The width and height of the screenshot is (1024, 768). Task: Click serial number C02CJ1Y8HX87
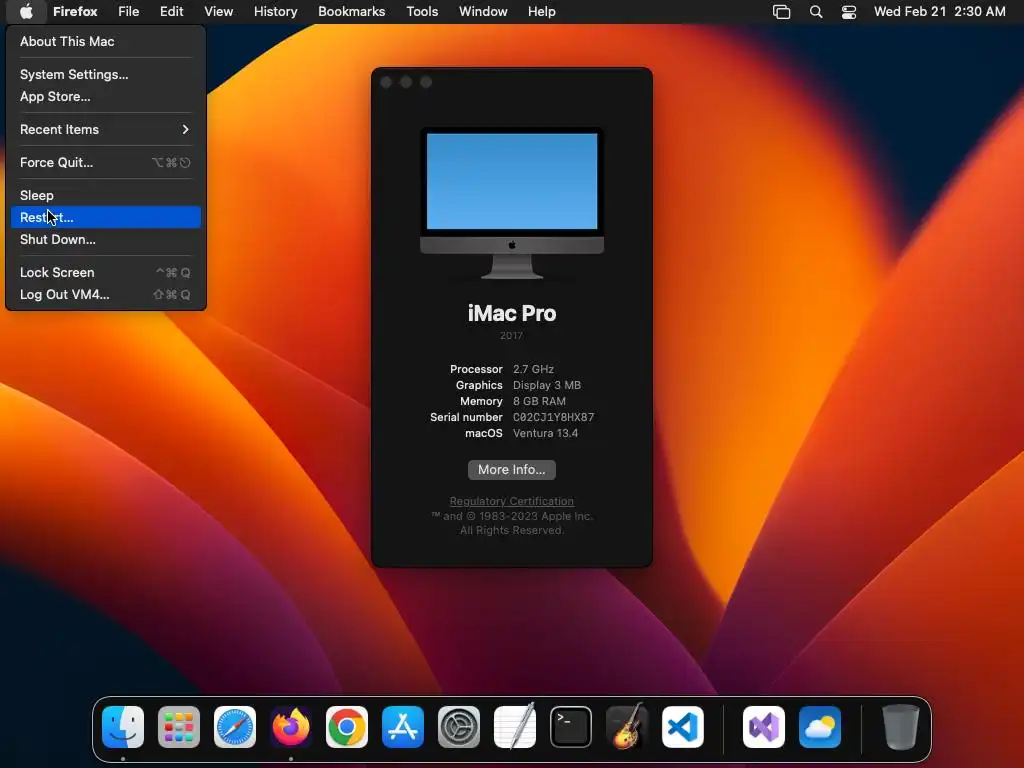point(554,417)
